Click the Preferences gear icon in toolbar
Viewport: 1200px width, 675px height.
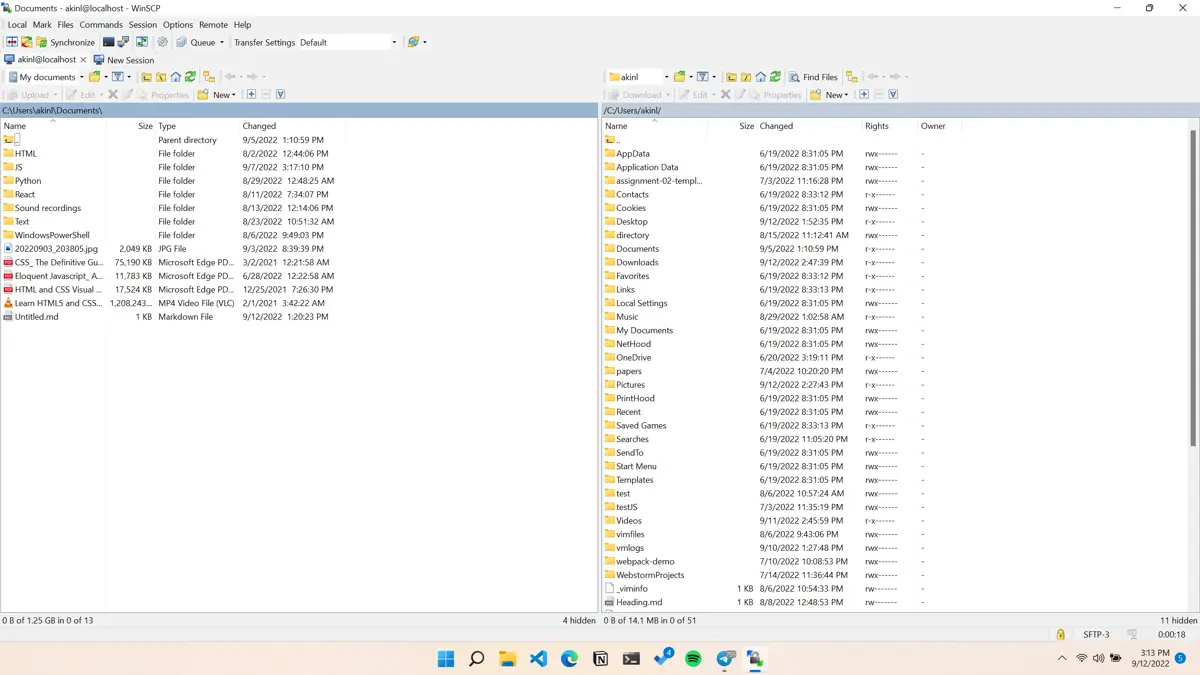point(162,42)
